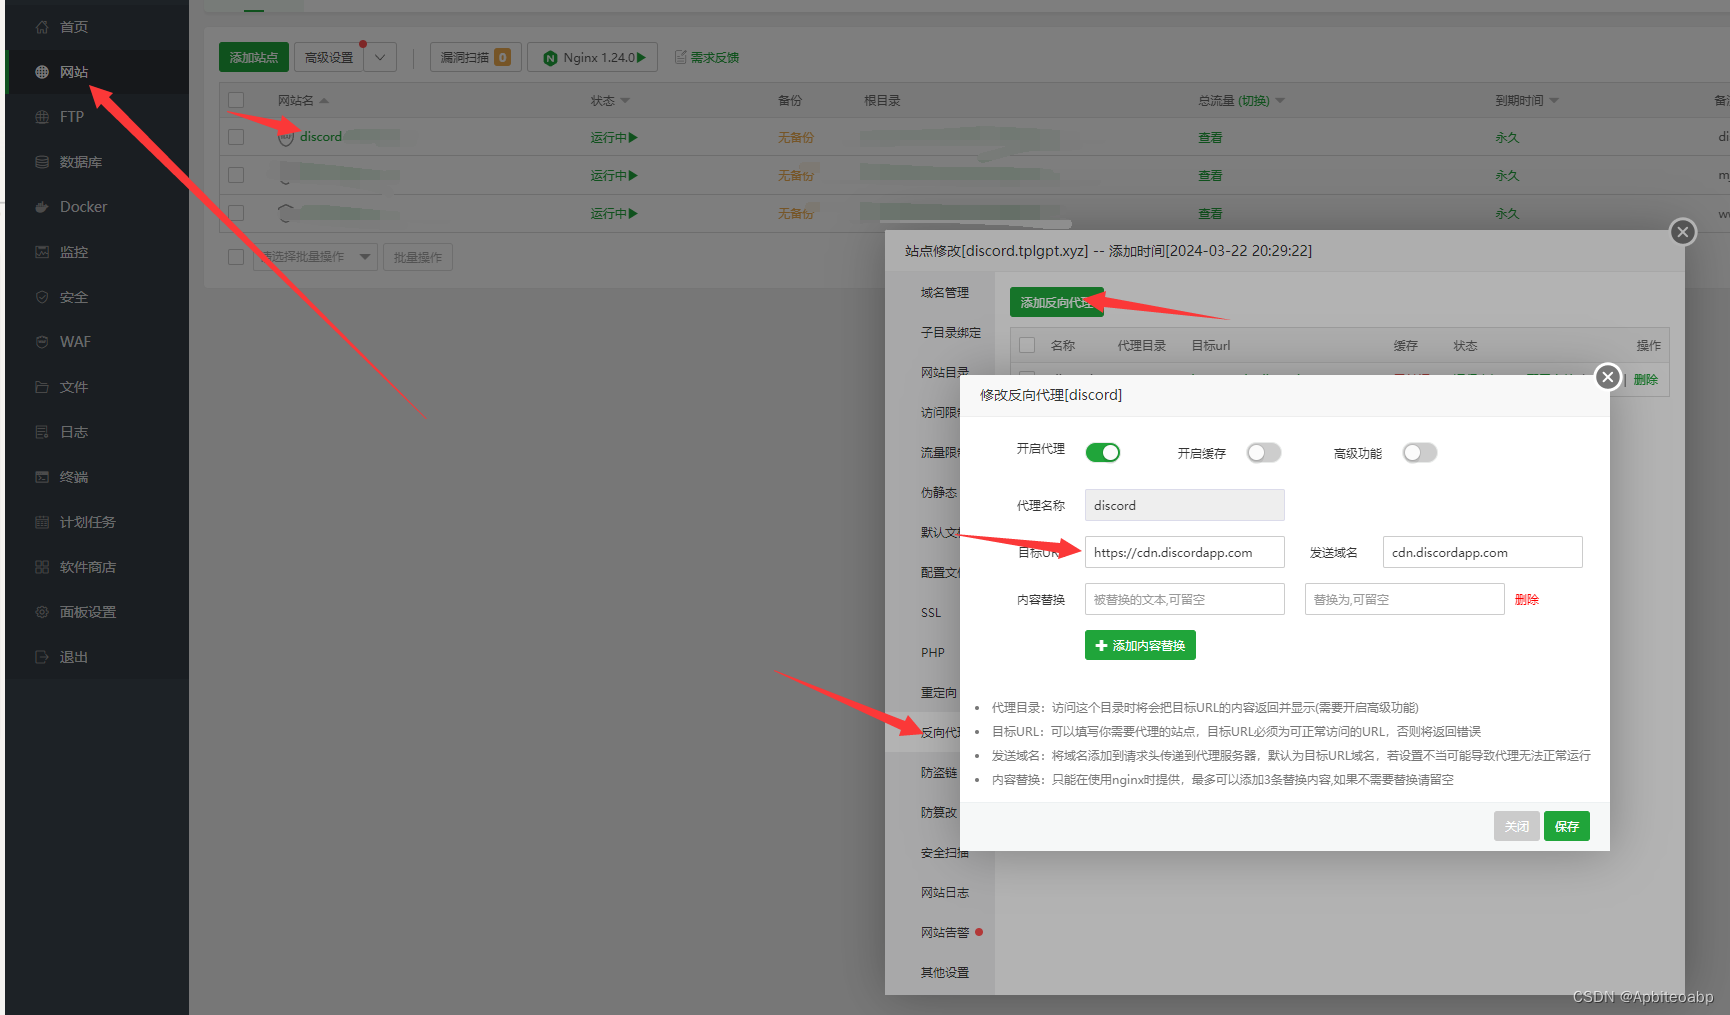This screenshot has height=1015, width=1730.
Task: Close the 站点修改 dialog with X
Action: pyautogui.click(x=1683, y=232)
